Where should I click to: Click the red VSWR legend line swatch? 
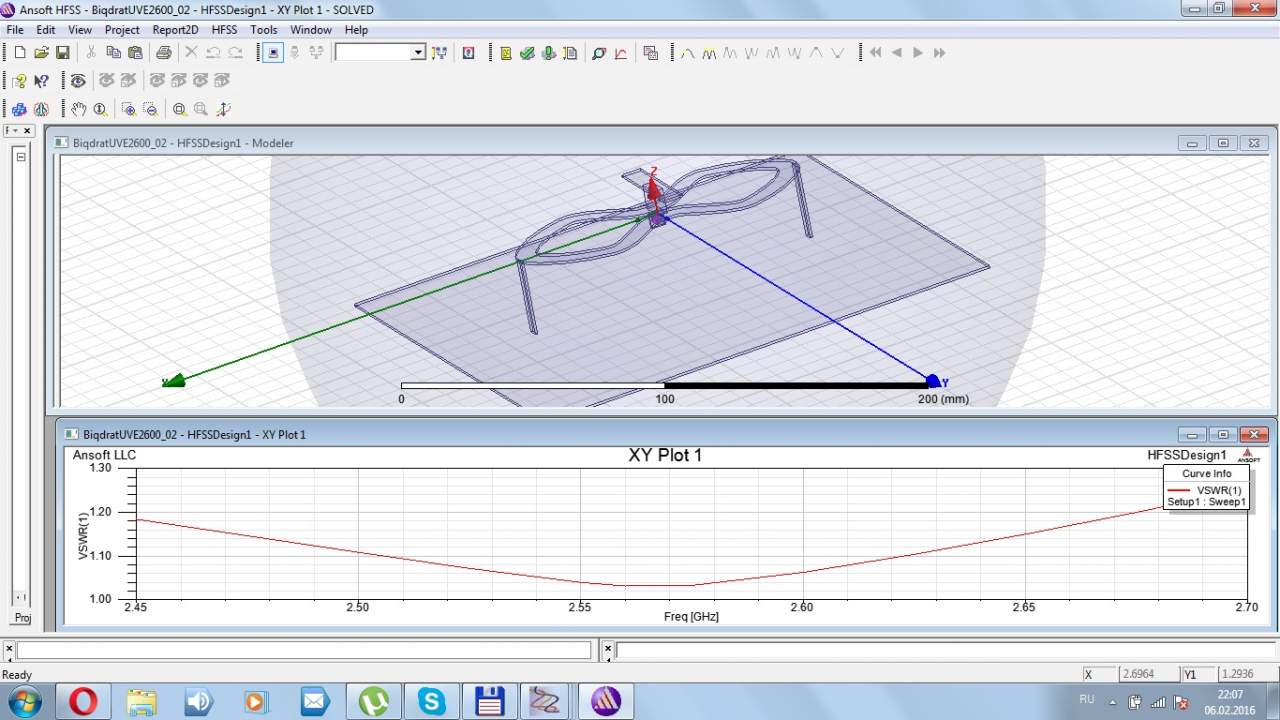click(x=1179, y=490)
